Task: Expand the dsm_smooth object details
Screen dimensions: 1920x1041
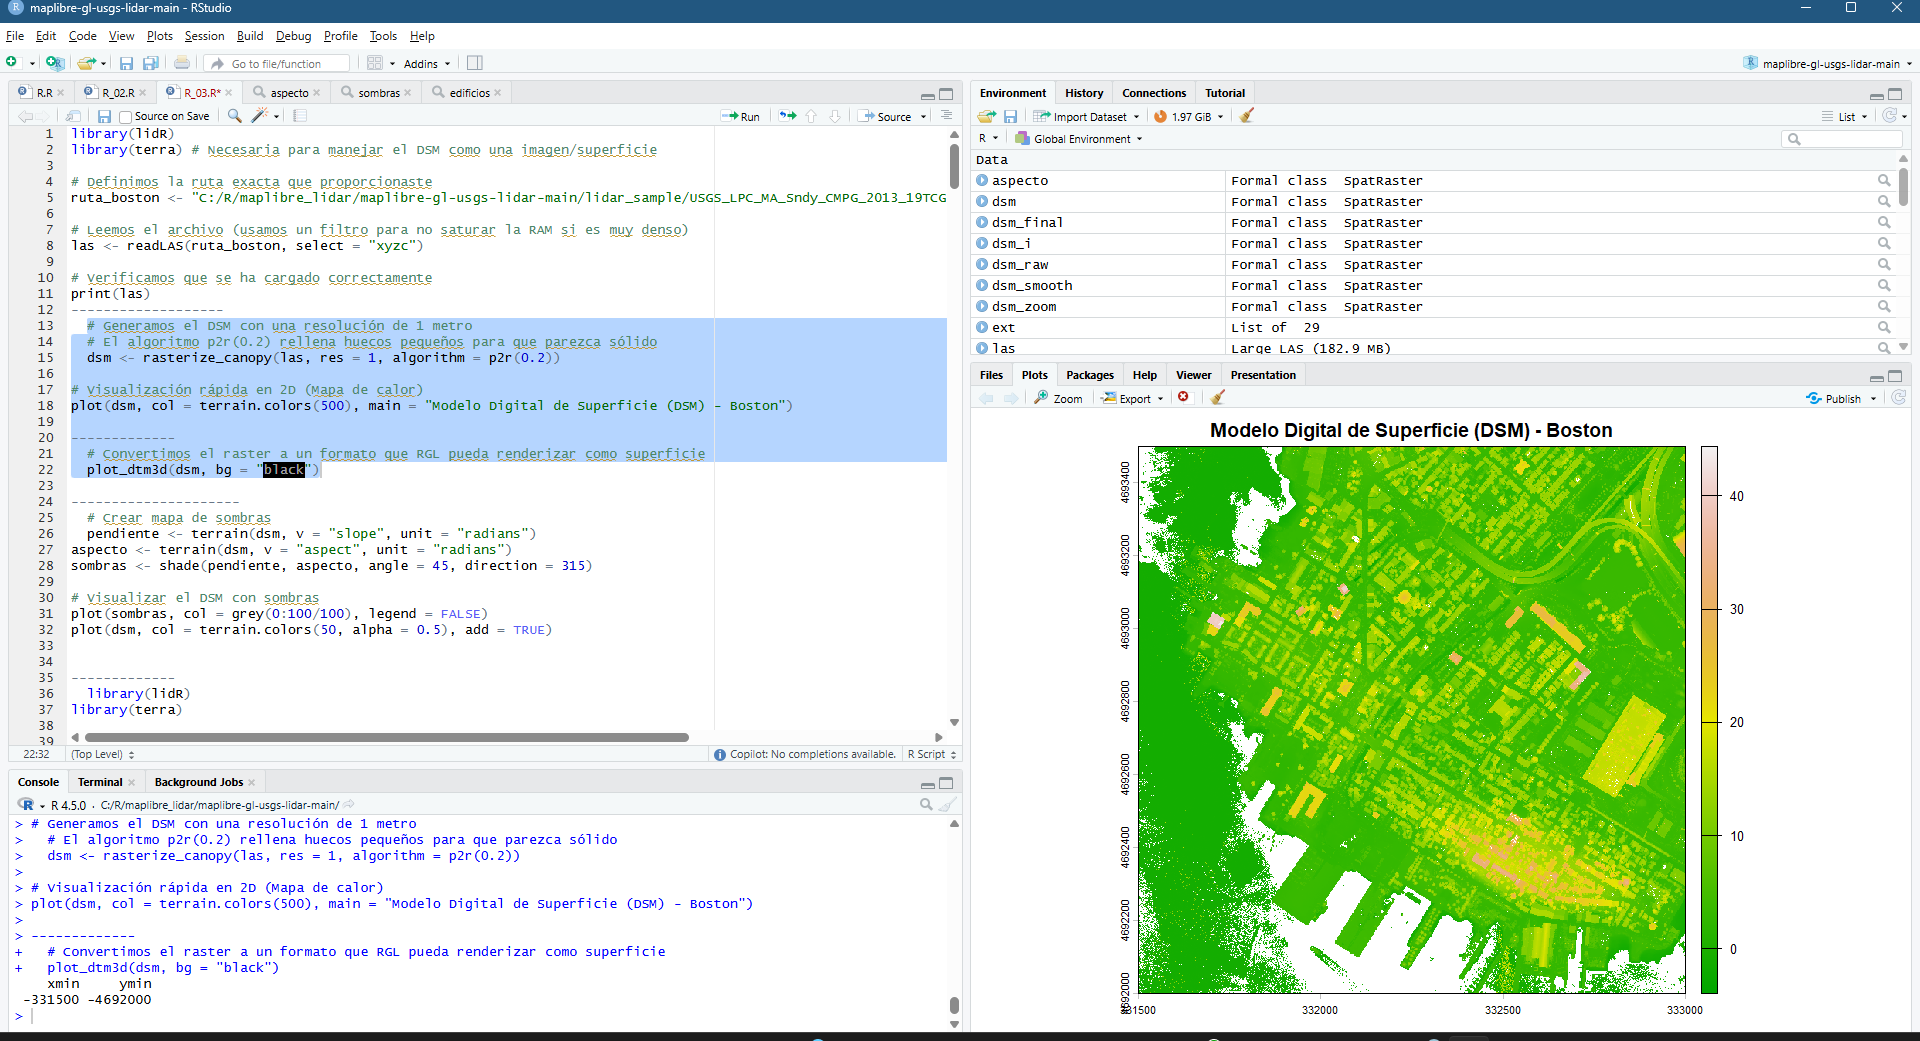Action: click(x=982, y=286)
